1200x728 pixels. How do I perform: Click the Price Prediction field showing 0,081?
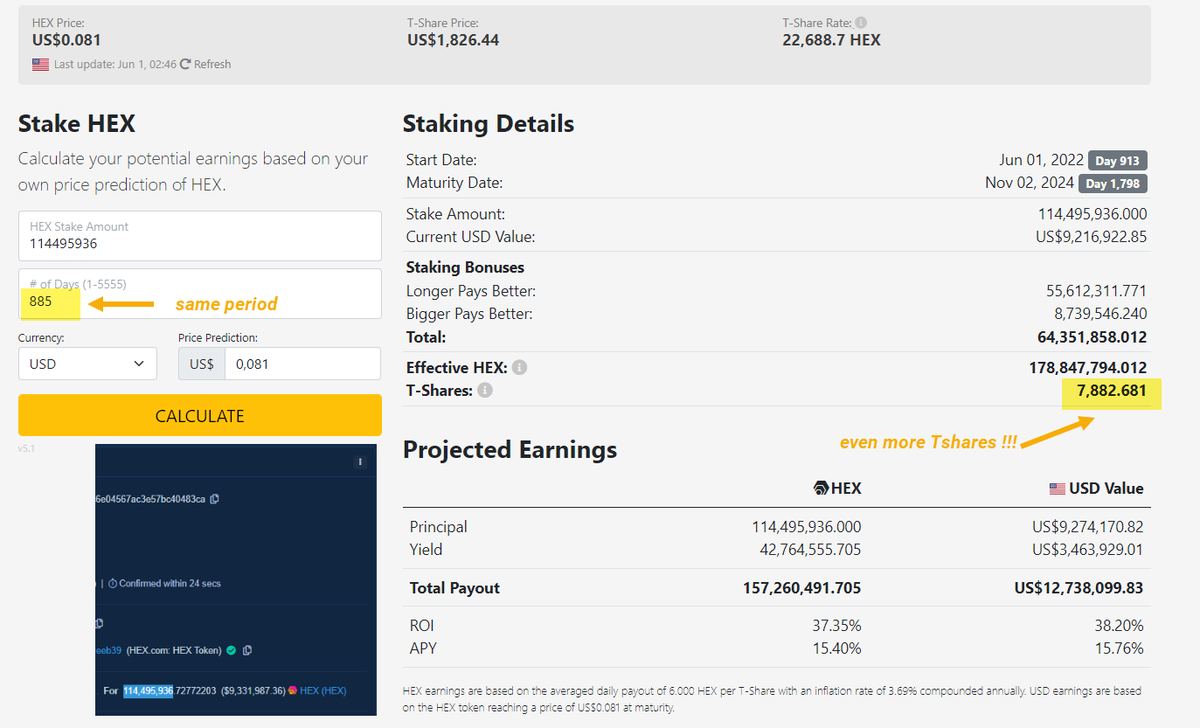click(303, 364)
